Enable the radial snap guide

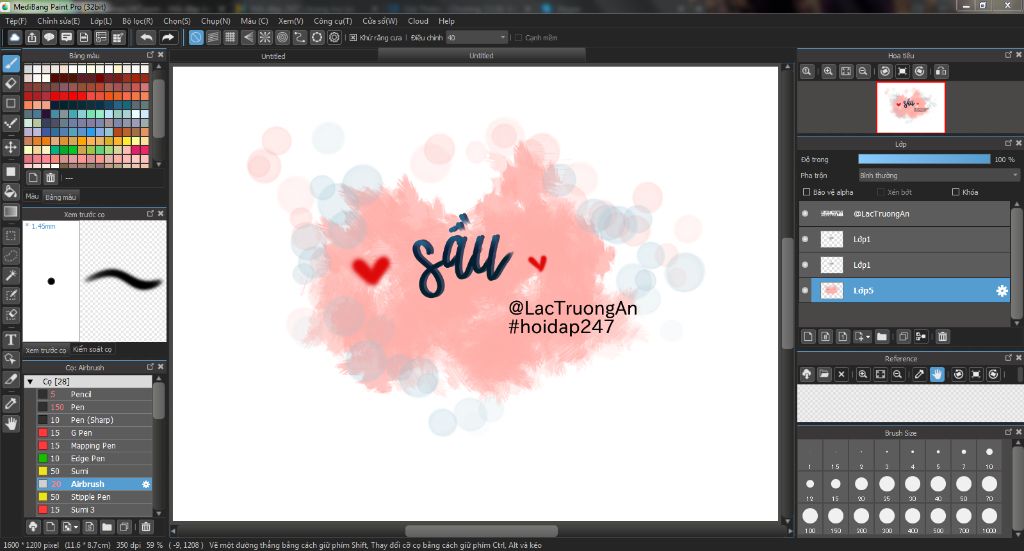tap(264, 37)
